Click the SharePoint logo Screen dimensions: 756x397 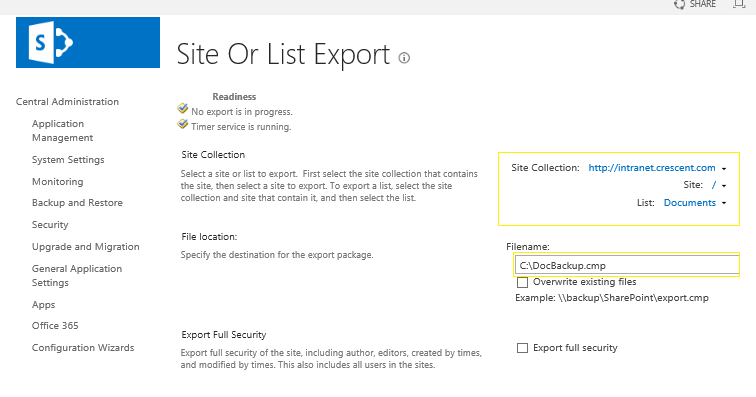point(88,42)
